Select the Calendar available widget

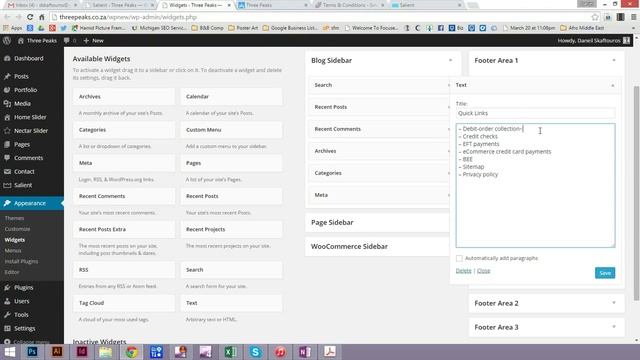pyautogui.click(x=231, y=97)
